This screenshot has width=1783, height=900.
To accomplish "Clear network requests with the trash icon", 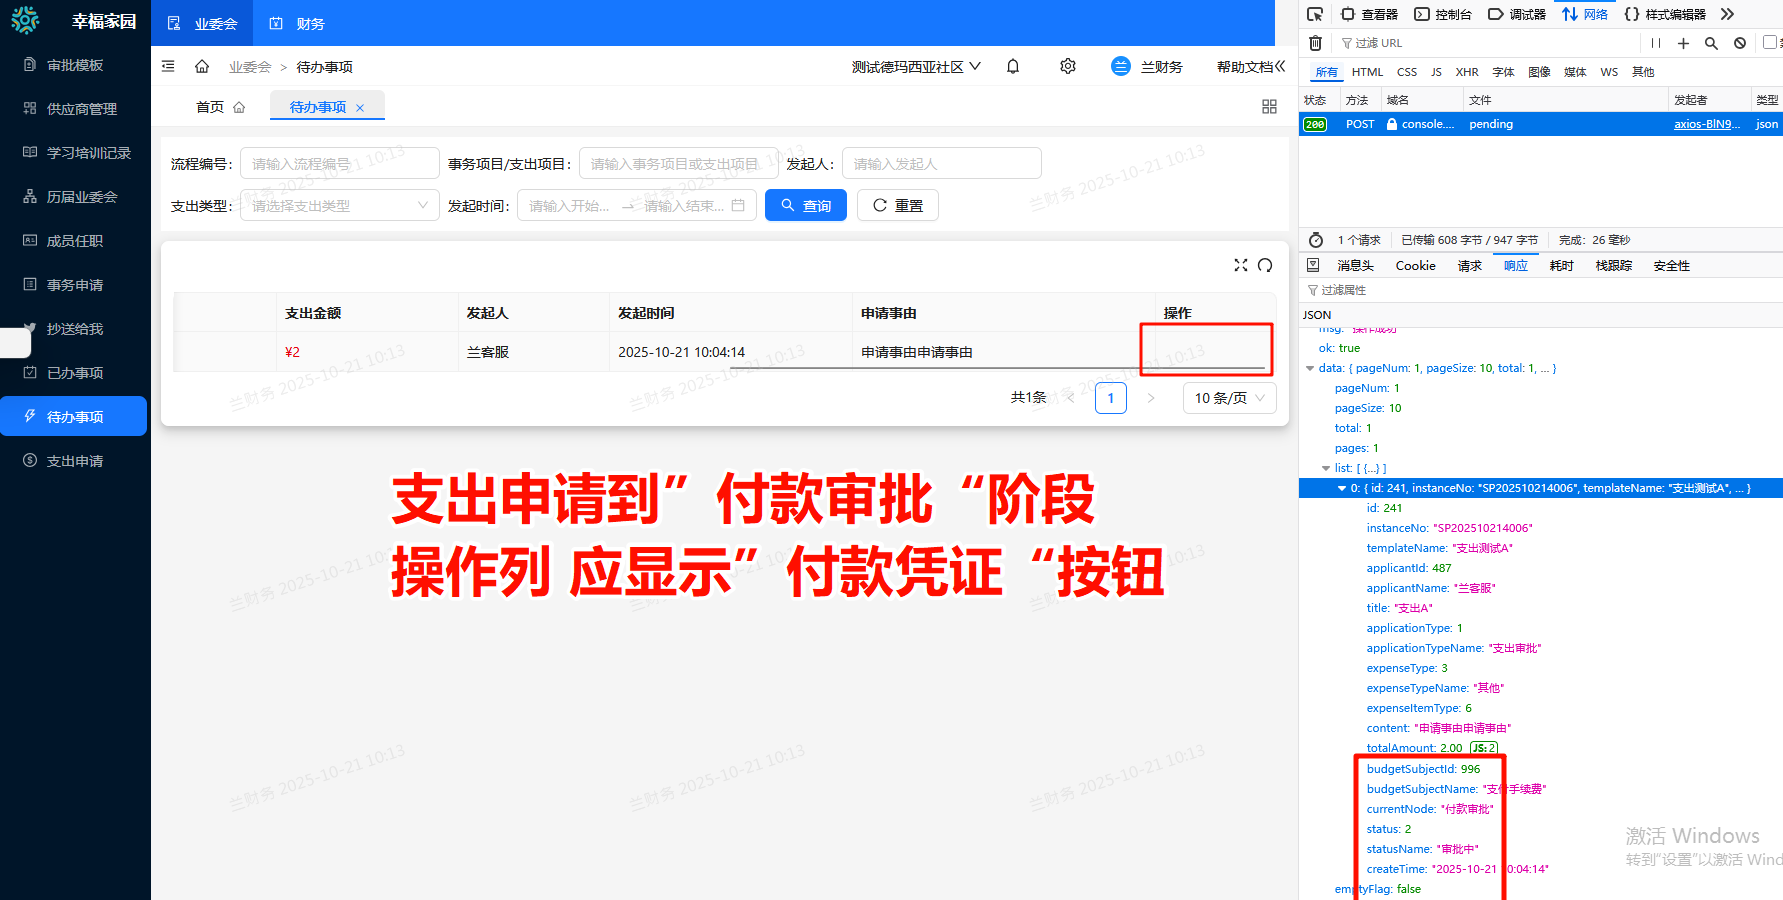I will tap(1316, 43).
